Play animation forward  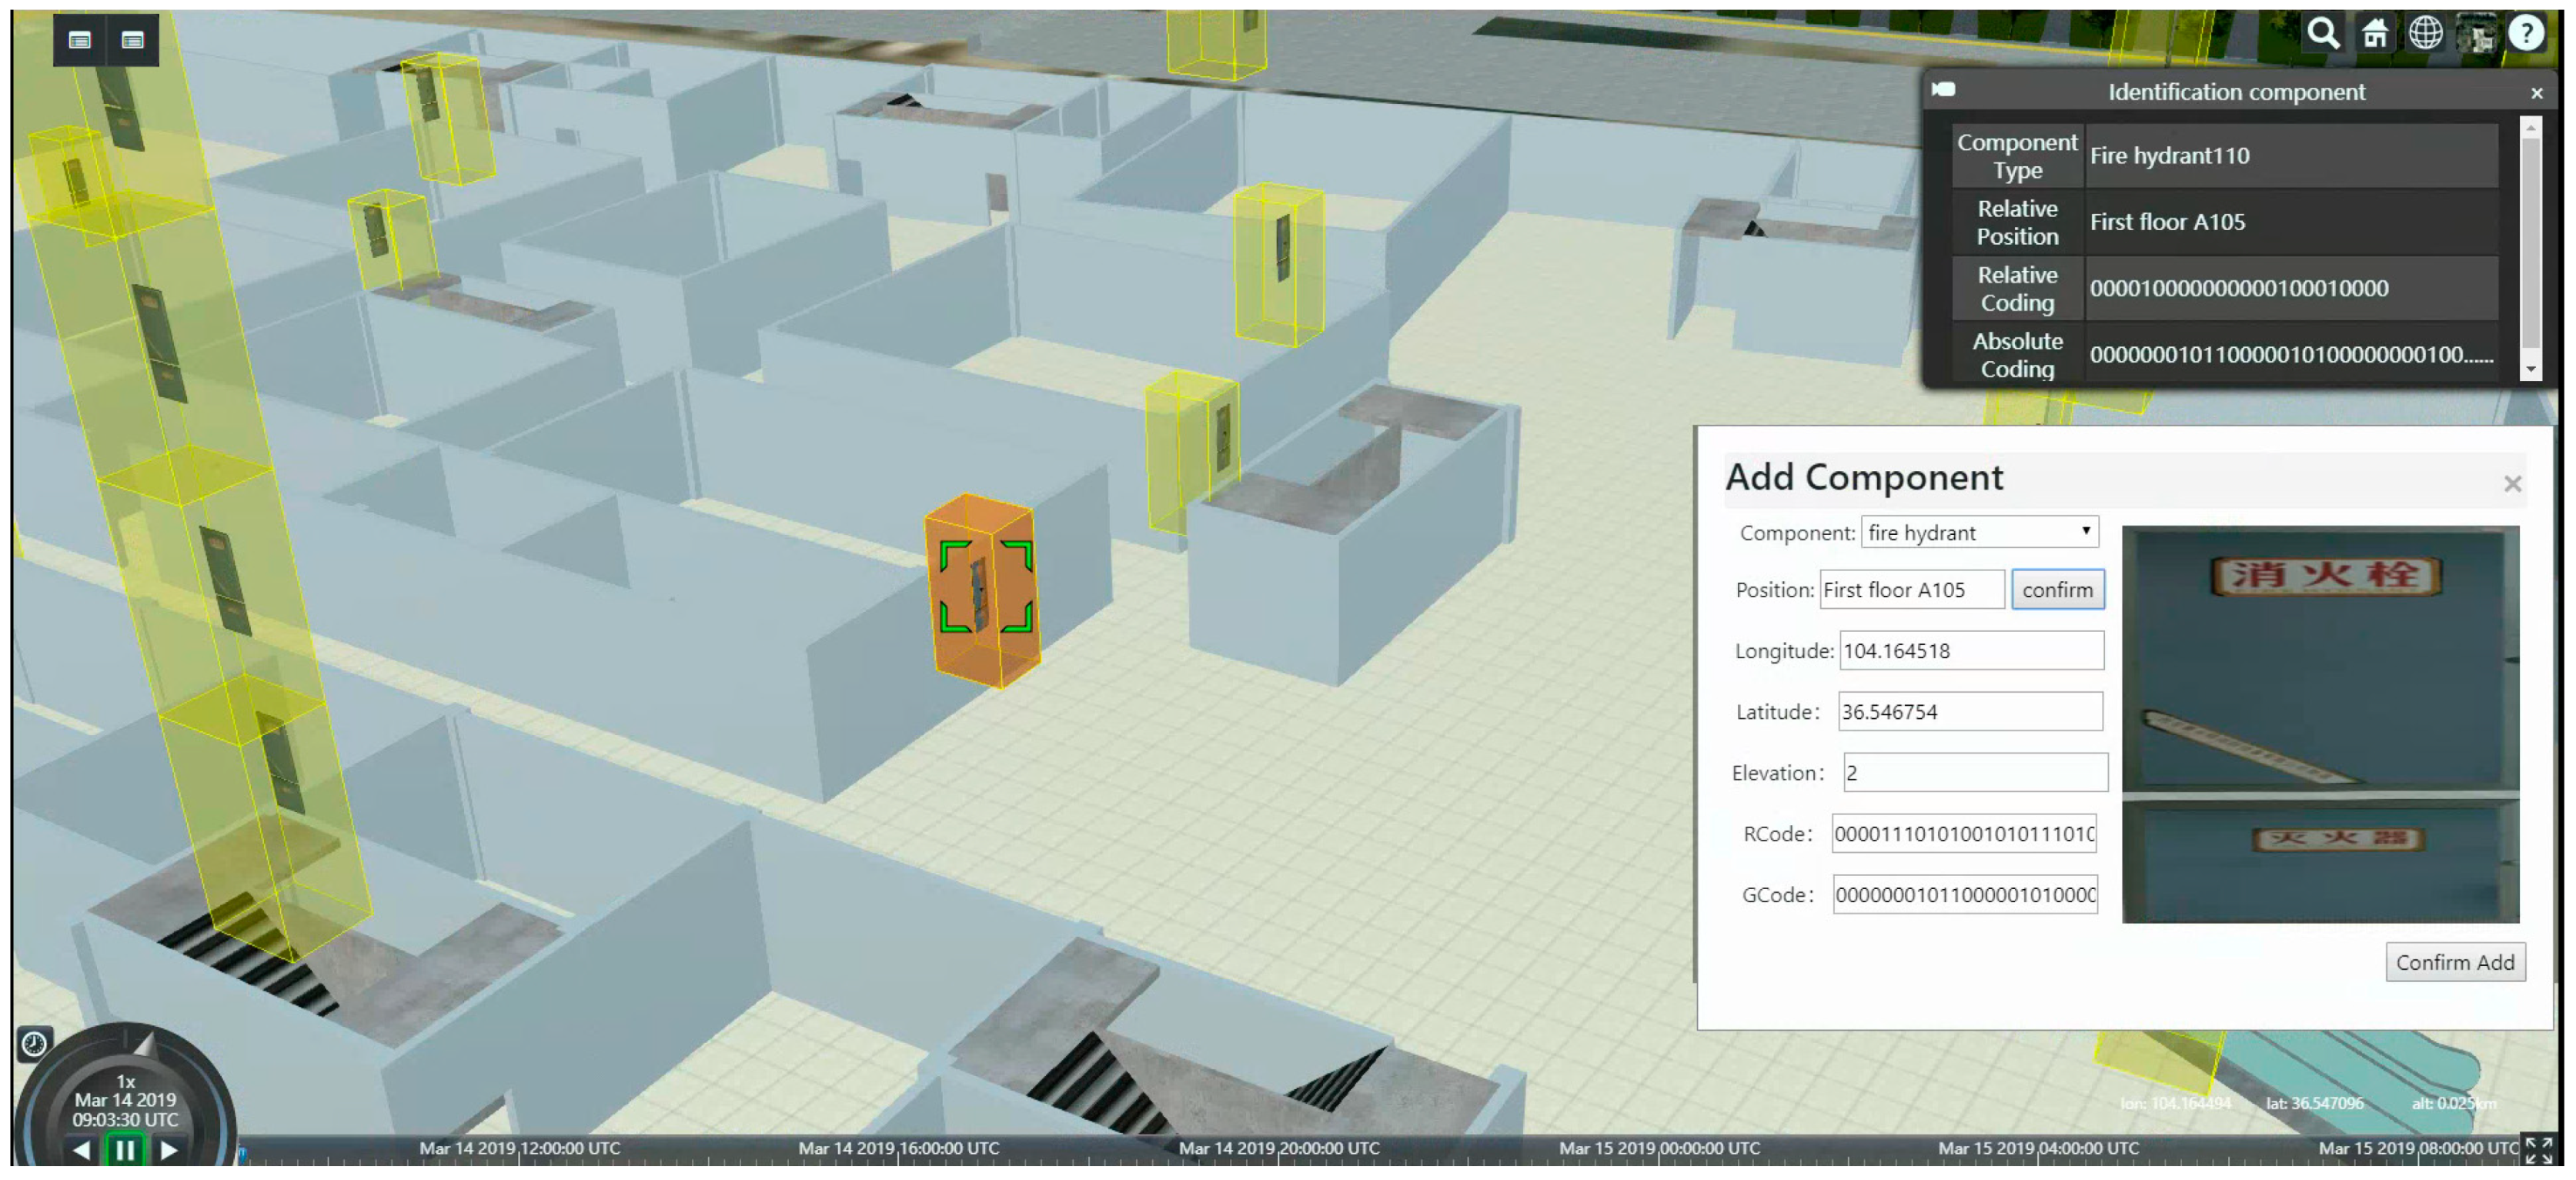[x=169, y=1150]
